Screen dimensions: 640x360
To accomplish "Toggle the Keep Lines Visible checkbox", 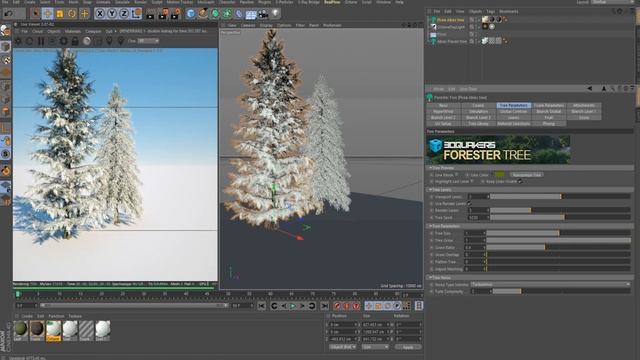I will pos(520,182).
